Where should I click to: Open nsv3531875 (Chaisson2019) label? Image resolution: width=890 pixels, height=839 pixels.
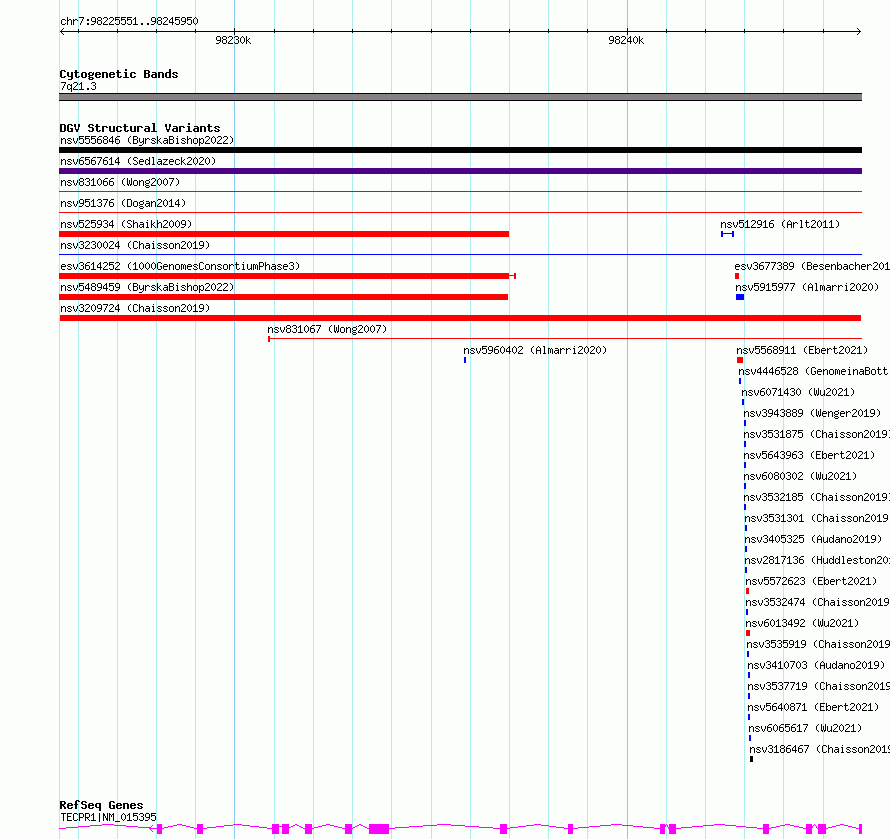pyautogui.click(x=816, y=434)
